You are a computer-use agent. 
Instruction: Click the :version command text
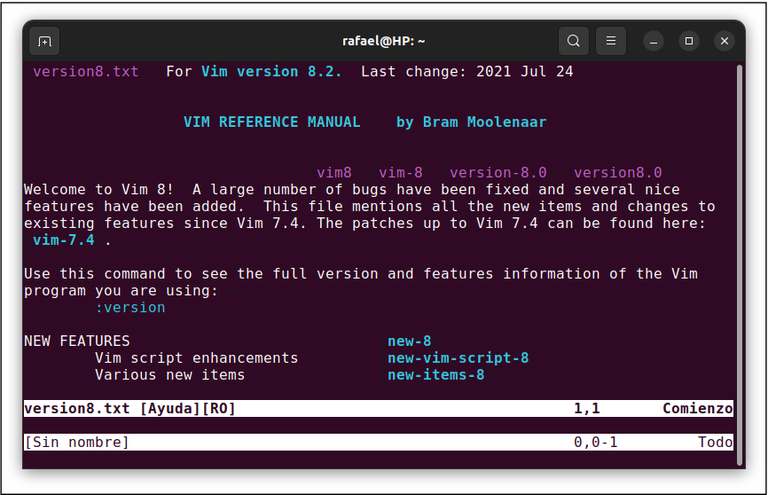tap(130, 307)
